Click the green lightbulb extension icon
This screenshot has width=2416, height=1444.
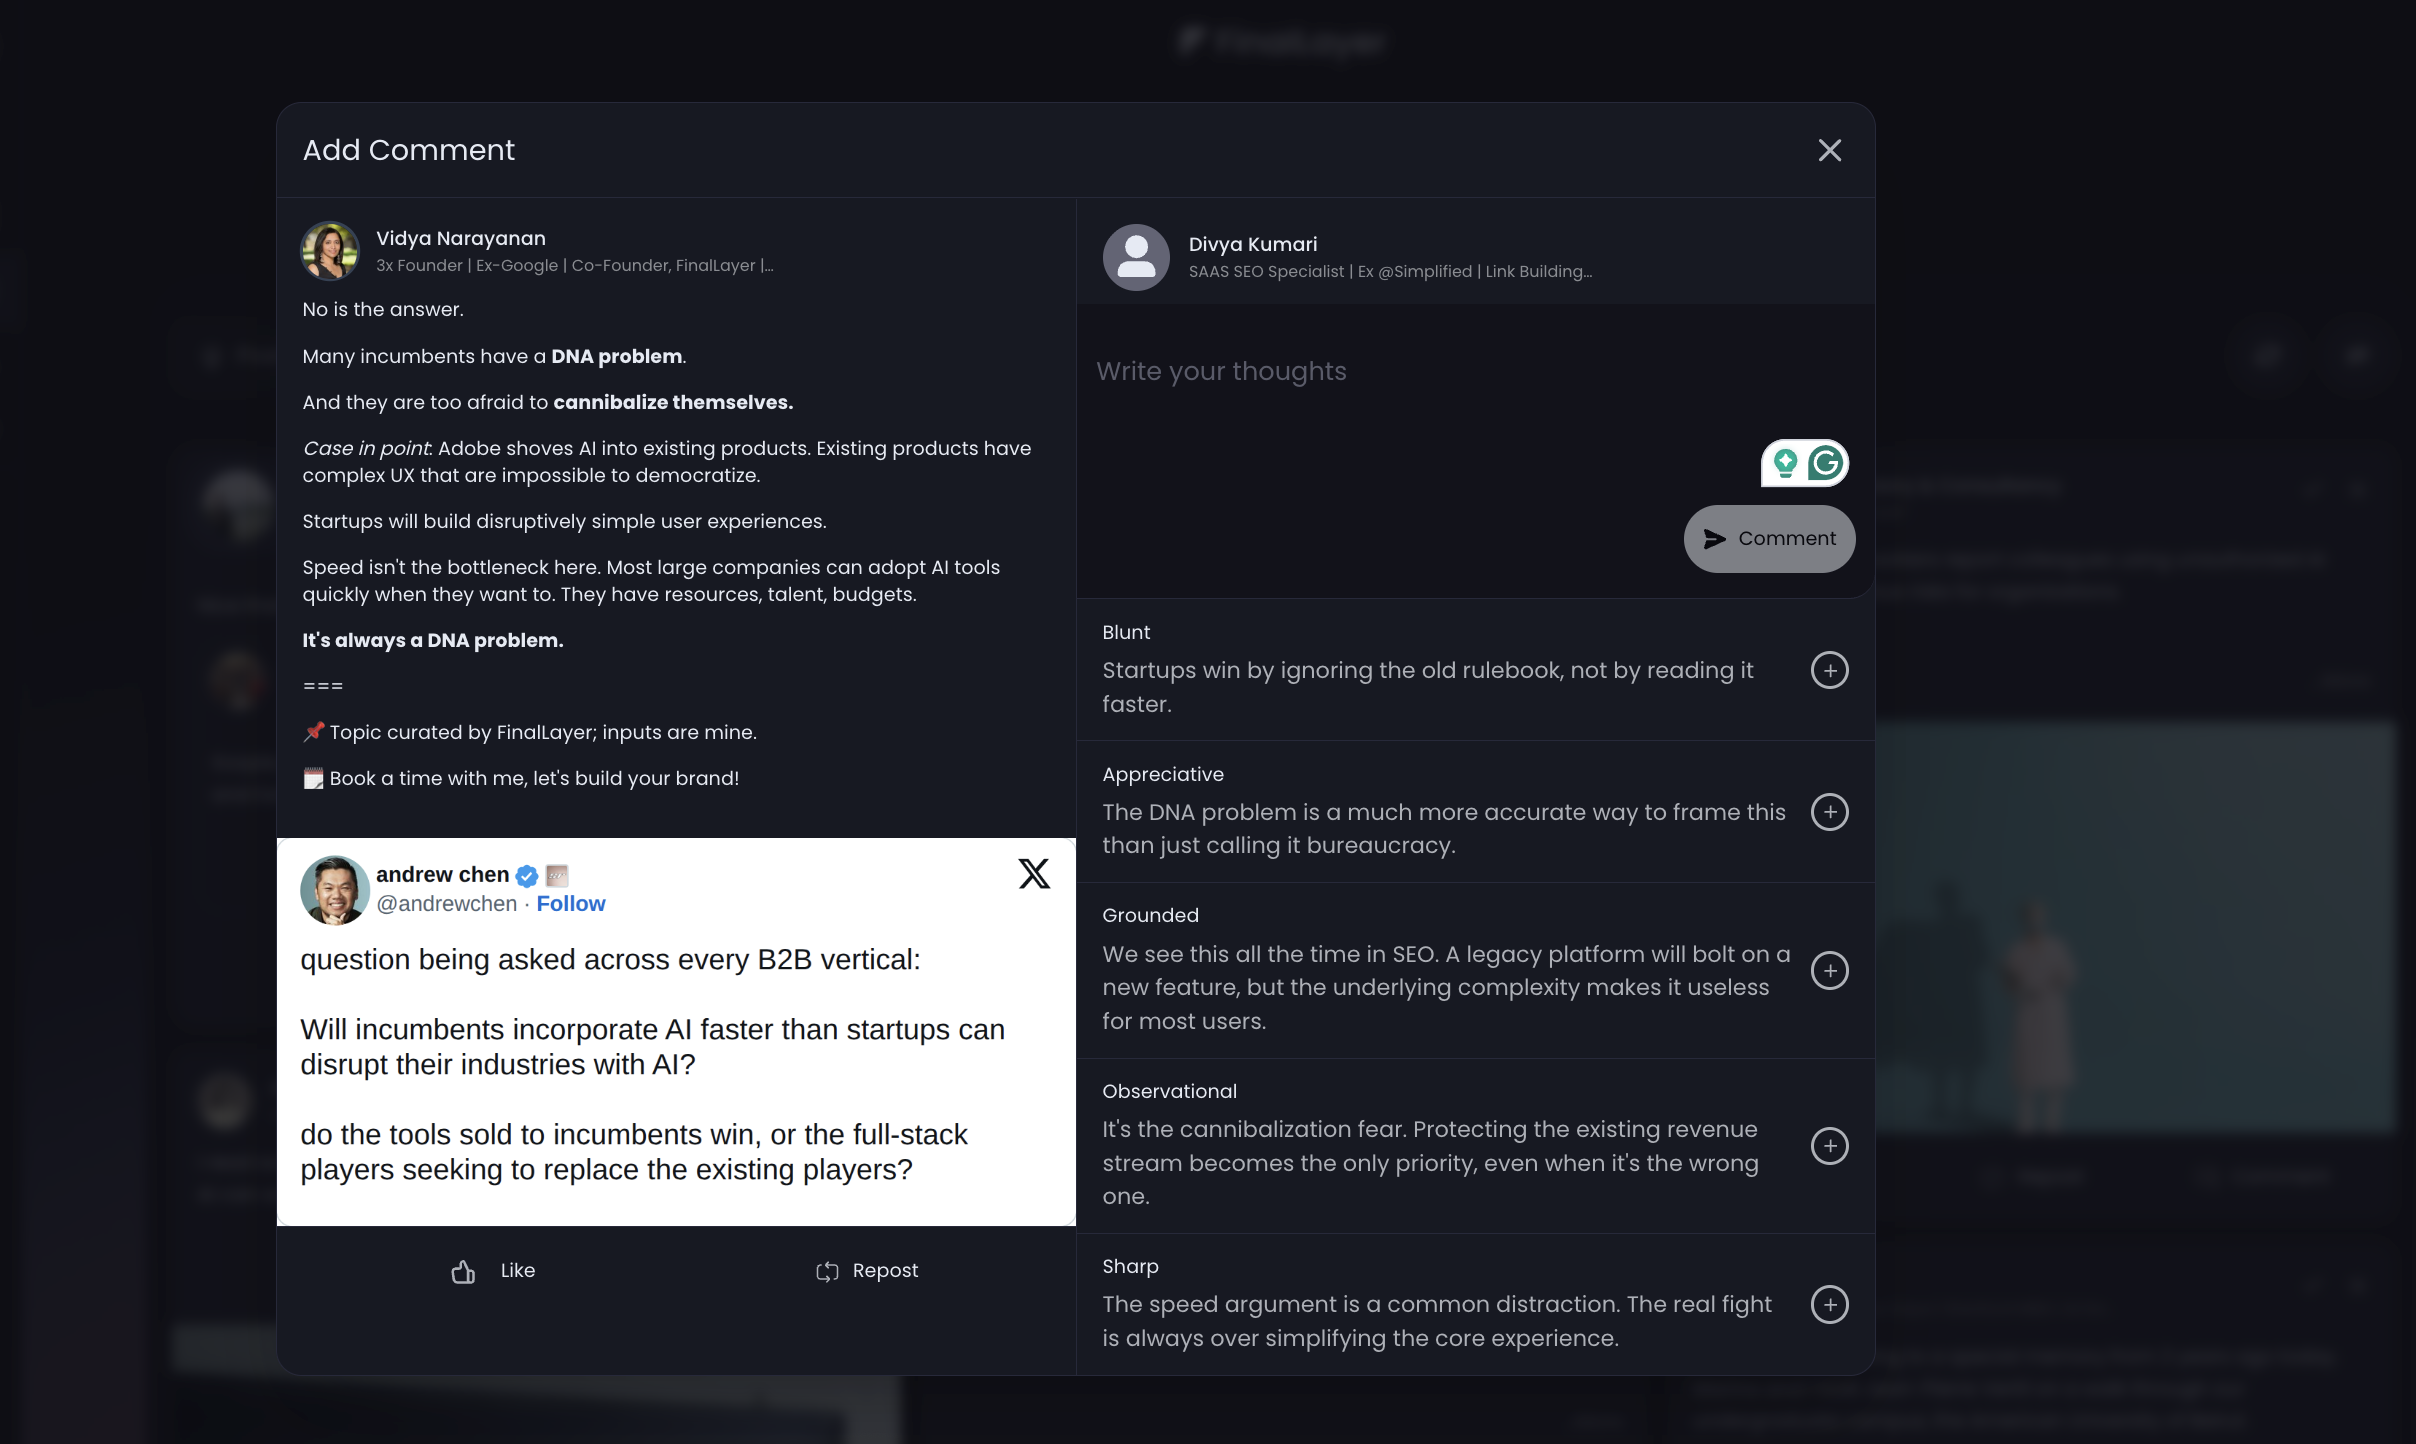click(x=1785, y=463)
